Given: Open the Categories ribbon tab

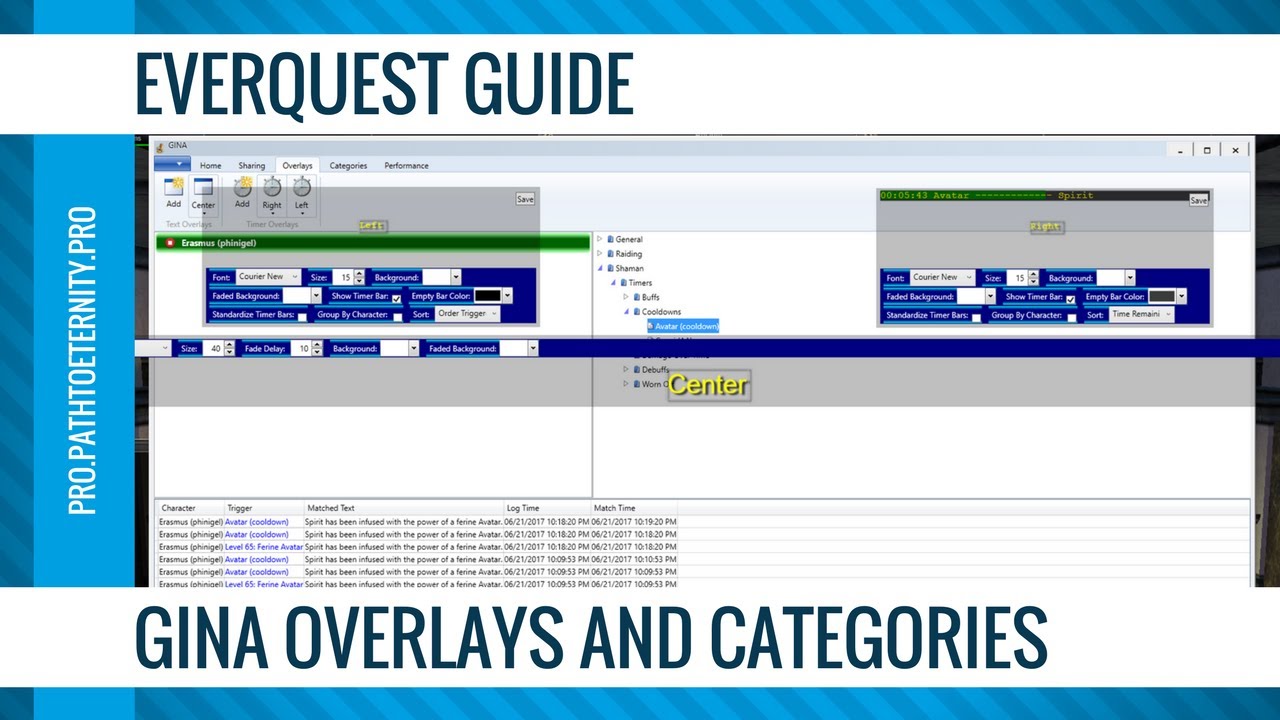Looking at the screenshot, I should 348,166.
